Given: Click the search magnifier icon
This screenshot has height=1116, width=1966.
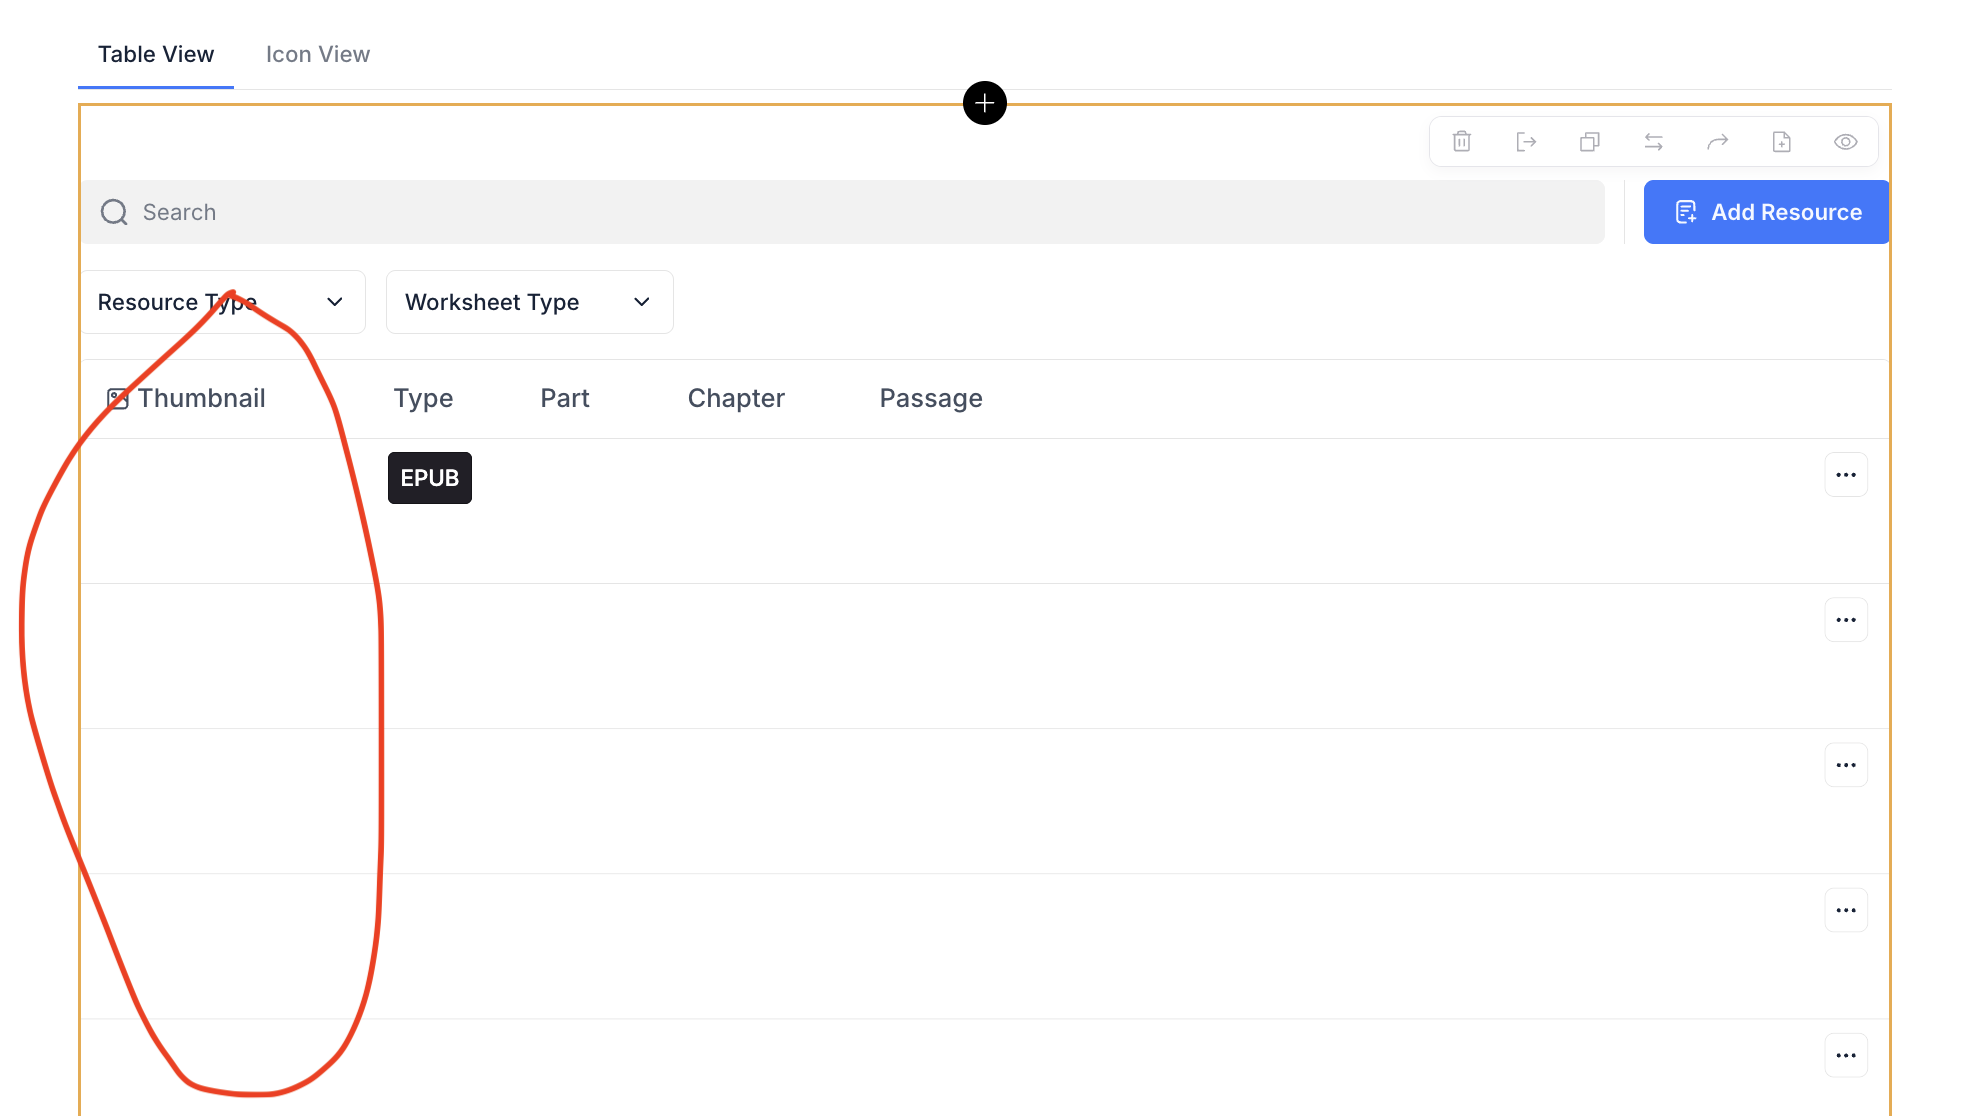Looking at the screenshot, I should pyautogui.click(x=114, y=212).
